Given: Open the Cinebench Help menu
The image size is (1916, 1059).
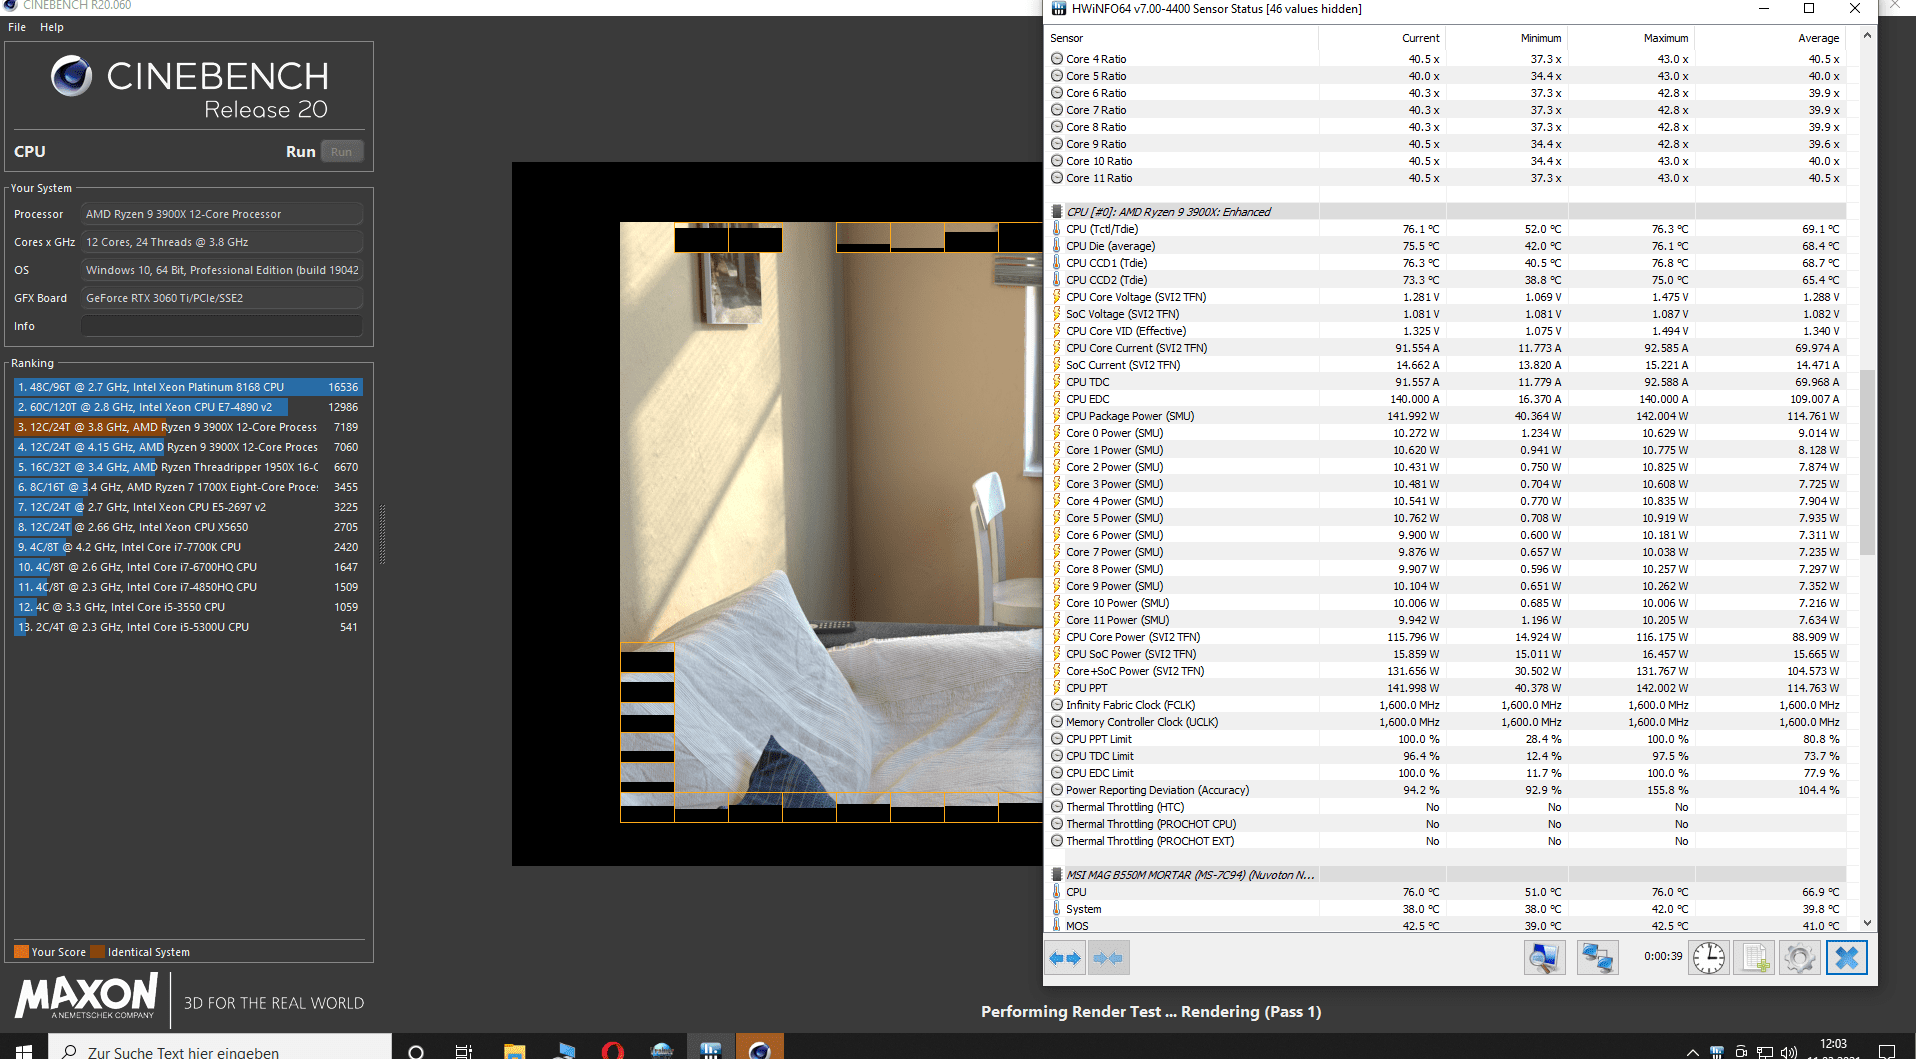Looking at the screenshot, I should (x=52, y=27).
